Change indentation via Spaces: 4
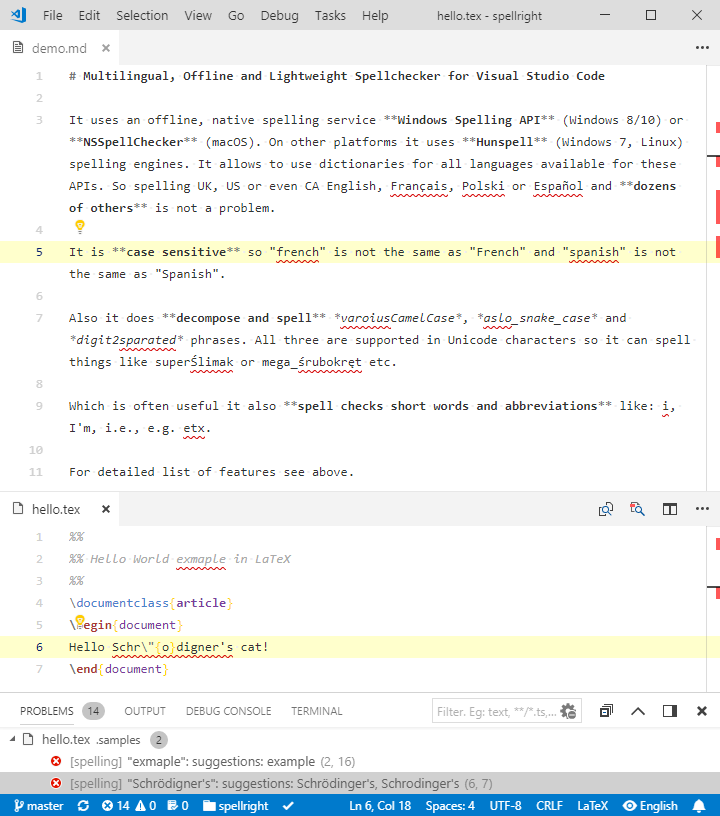 [450, 806]
